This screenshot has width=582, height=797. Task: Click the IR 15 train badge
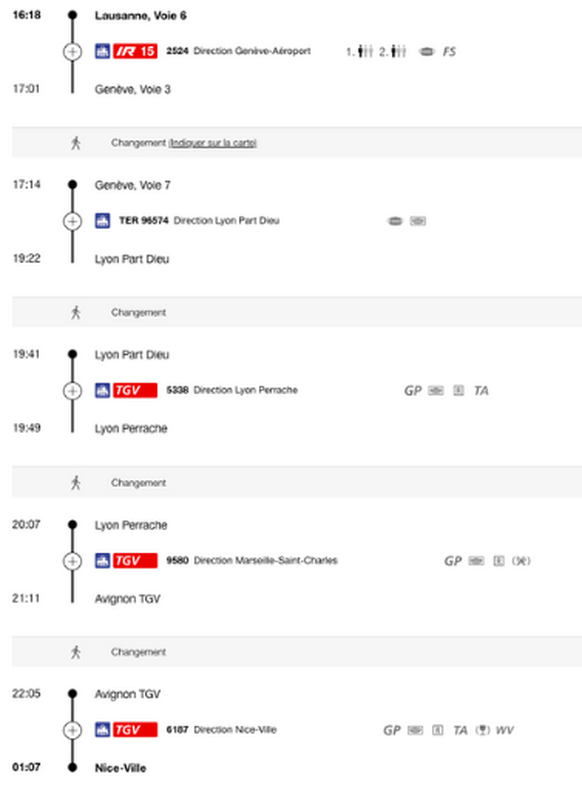(x=135, y=51)
